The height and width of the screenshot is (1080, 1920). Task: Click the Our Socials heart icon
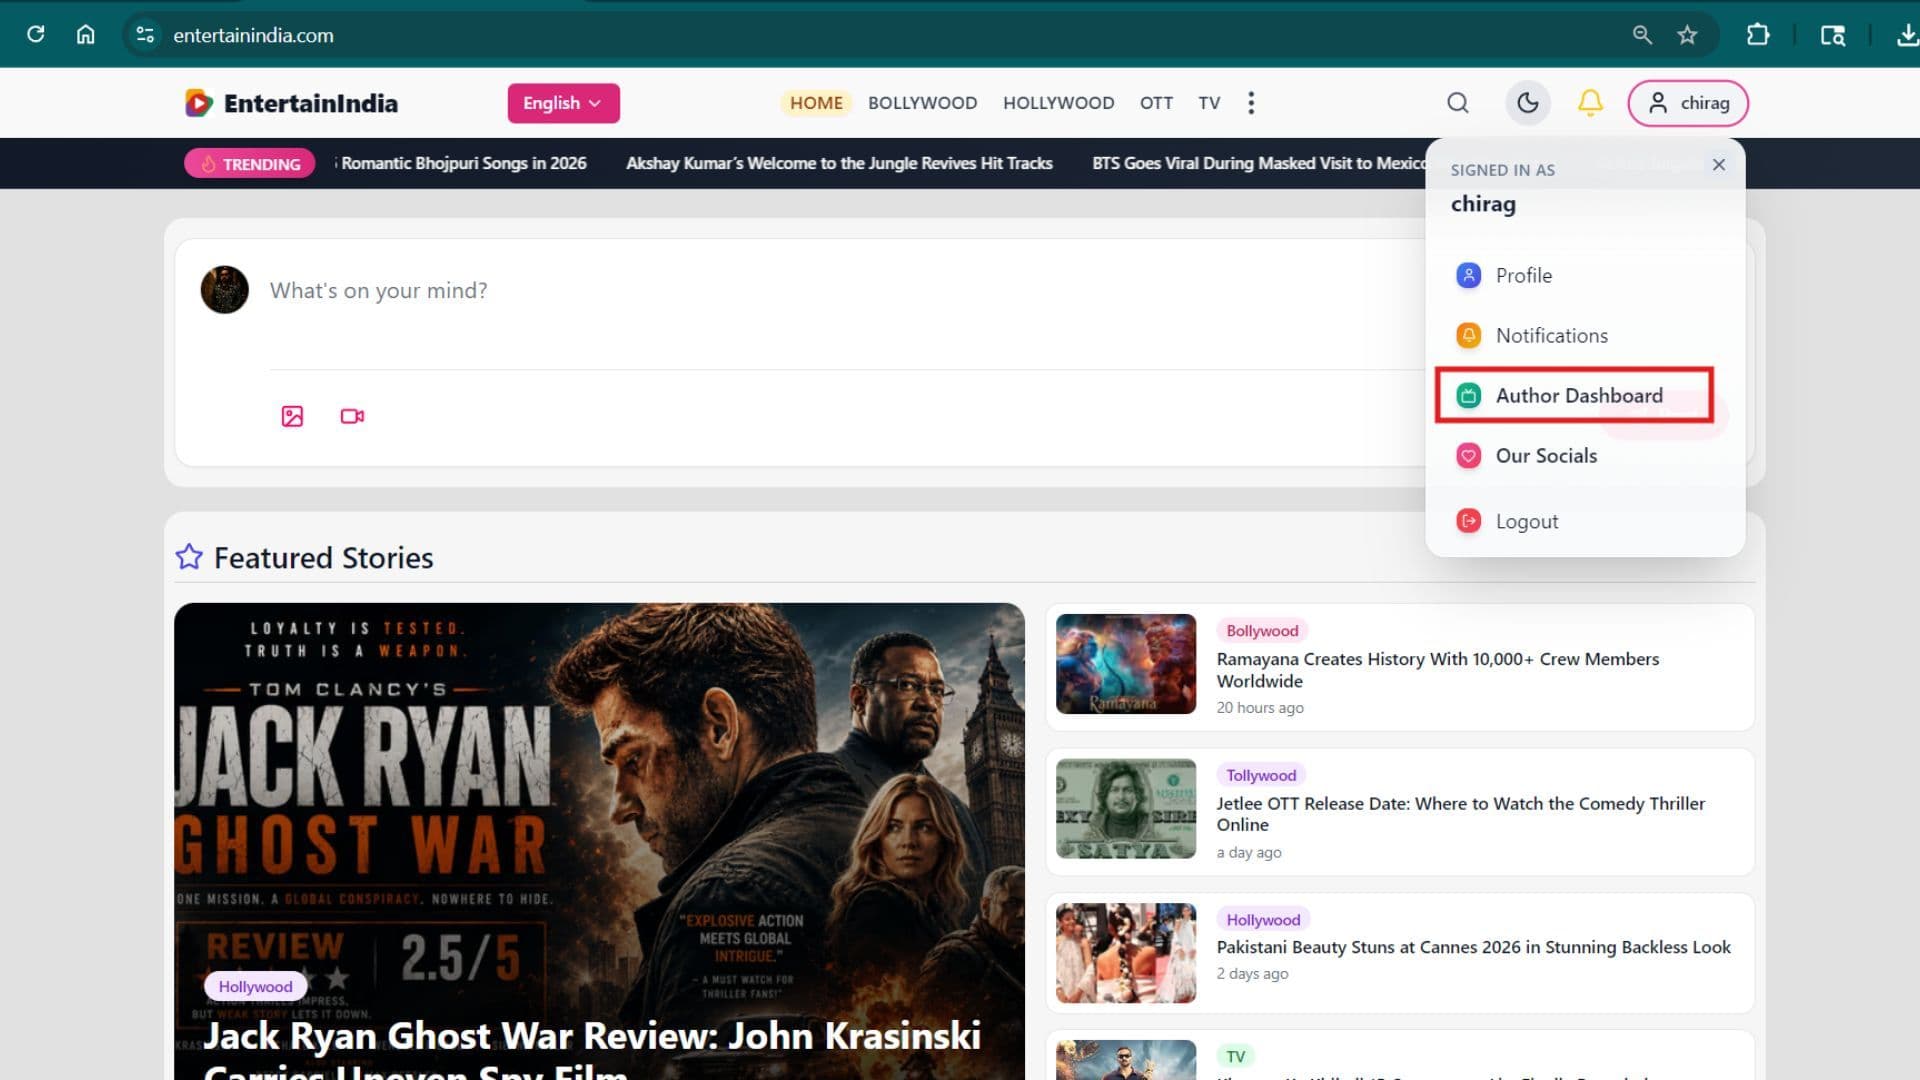click(1468, 456)
